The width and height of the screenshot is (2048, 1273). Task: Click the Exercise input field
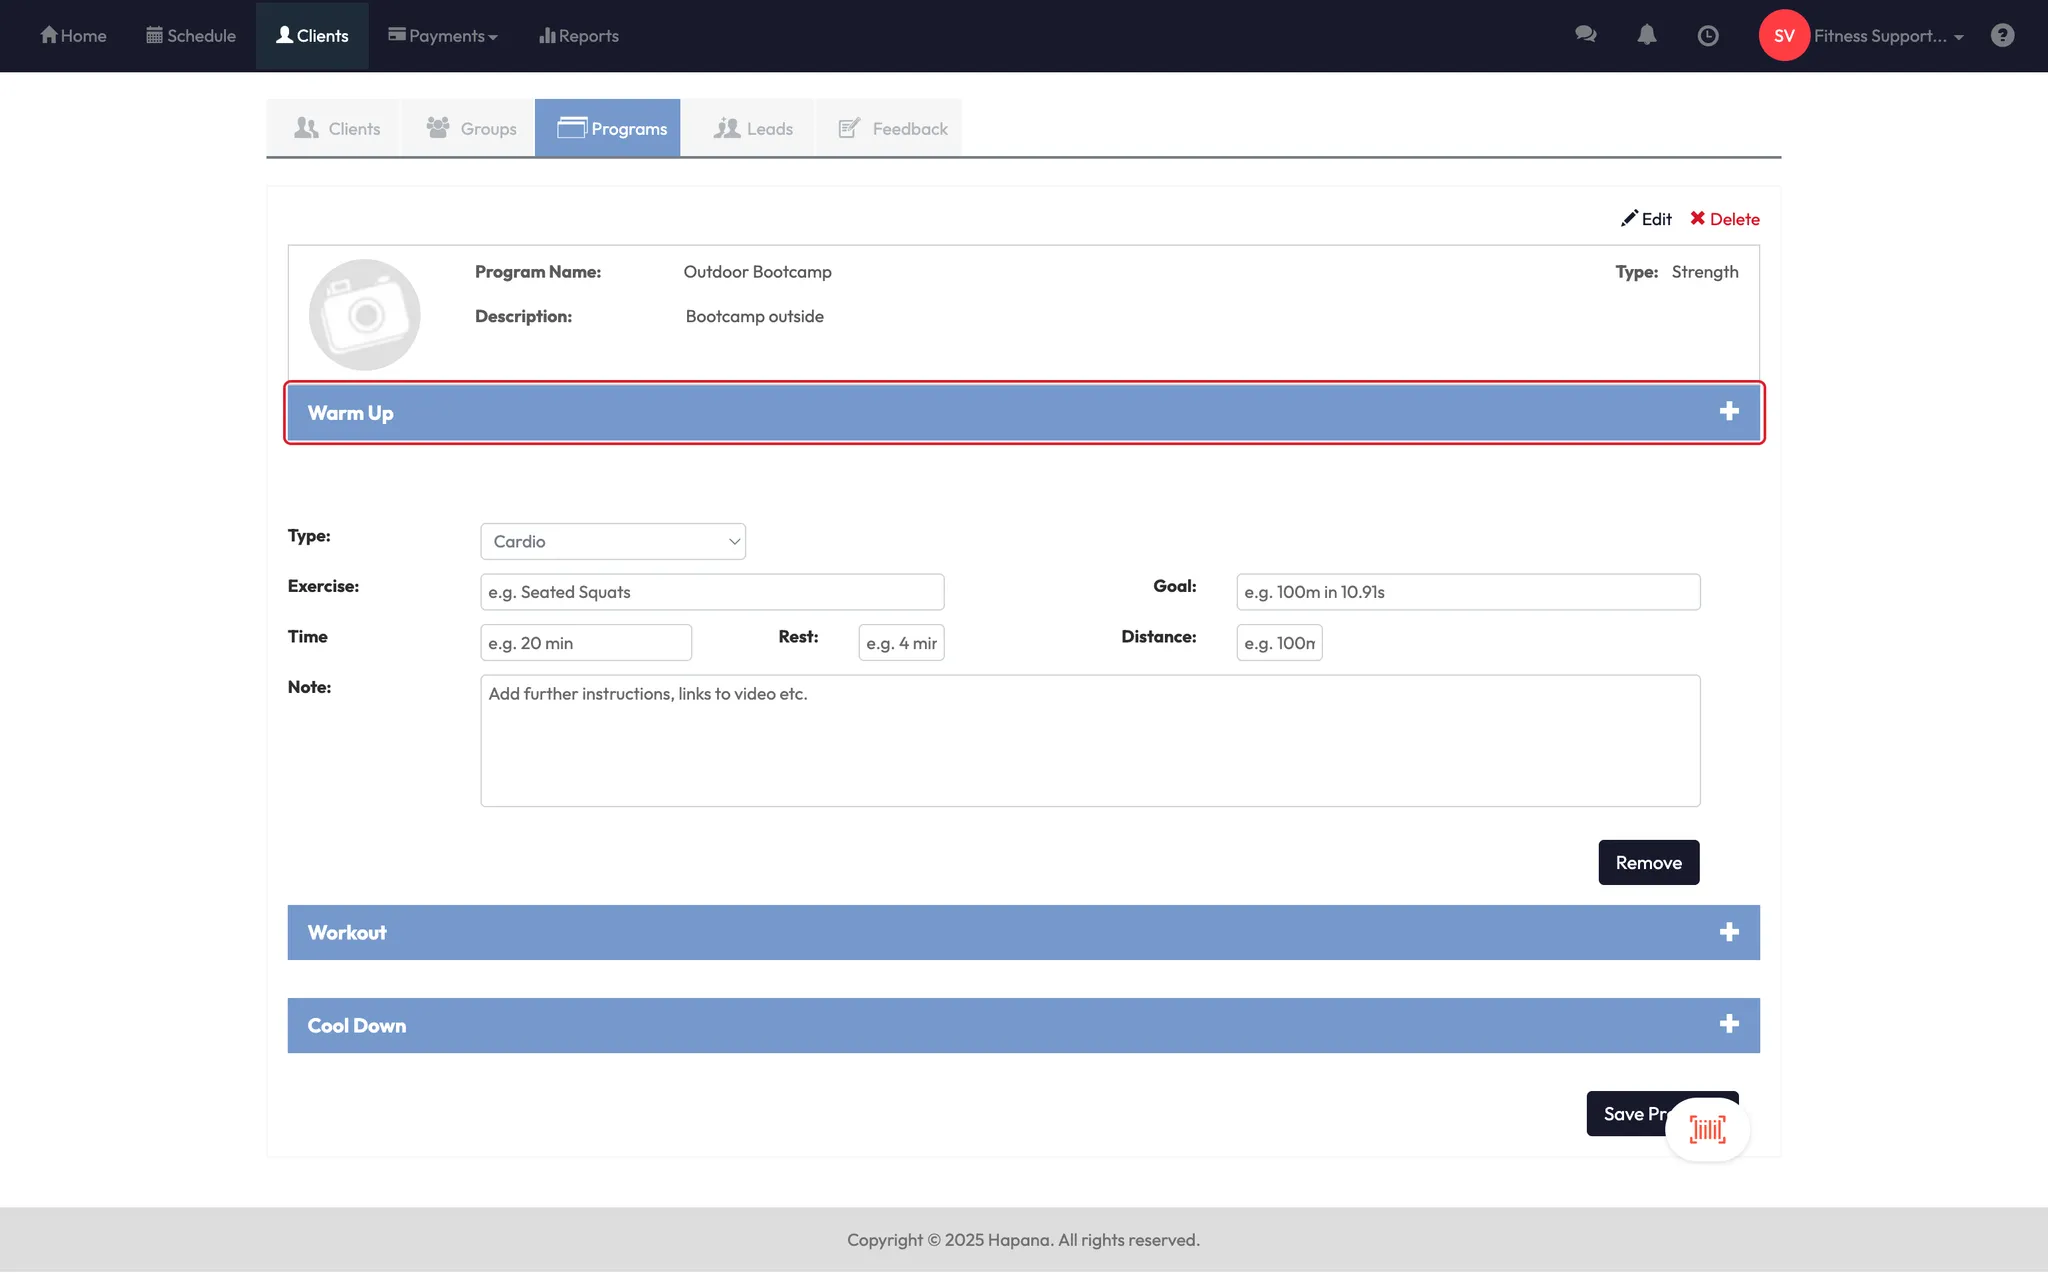[x=711, y=592]
